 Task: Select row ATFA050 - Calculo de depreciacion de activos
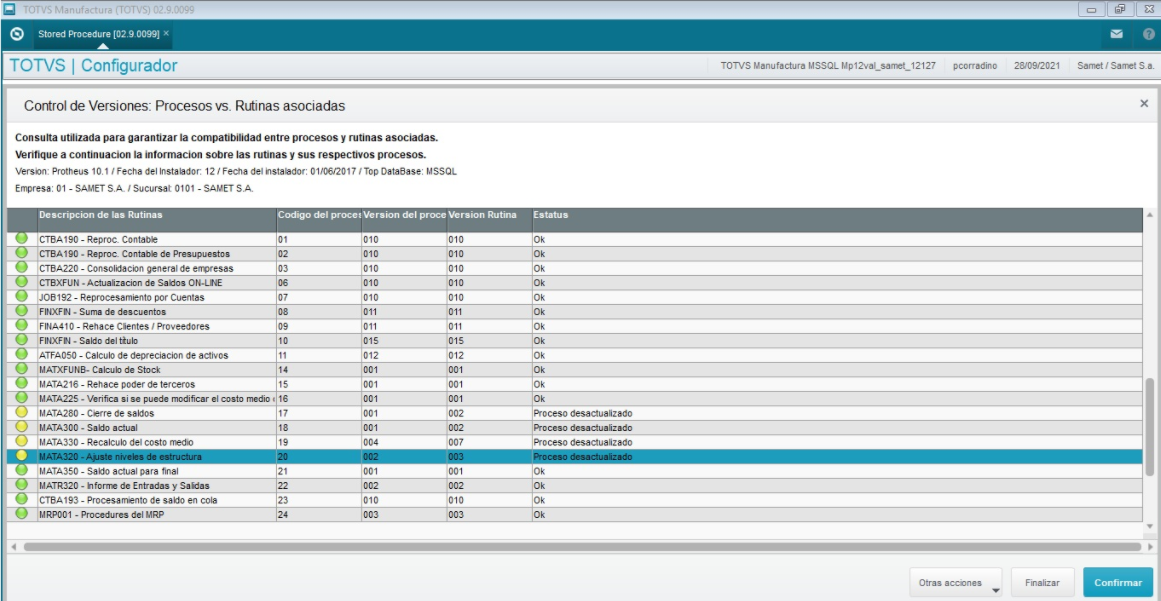[575, 355]
